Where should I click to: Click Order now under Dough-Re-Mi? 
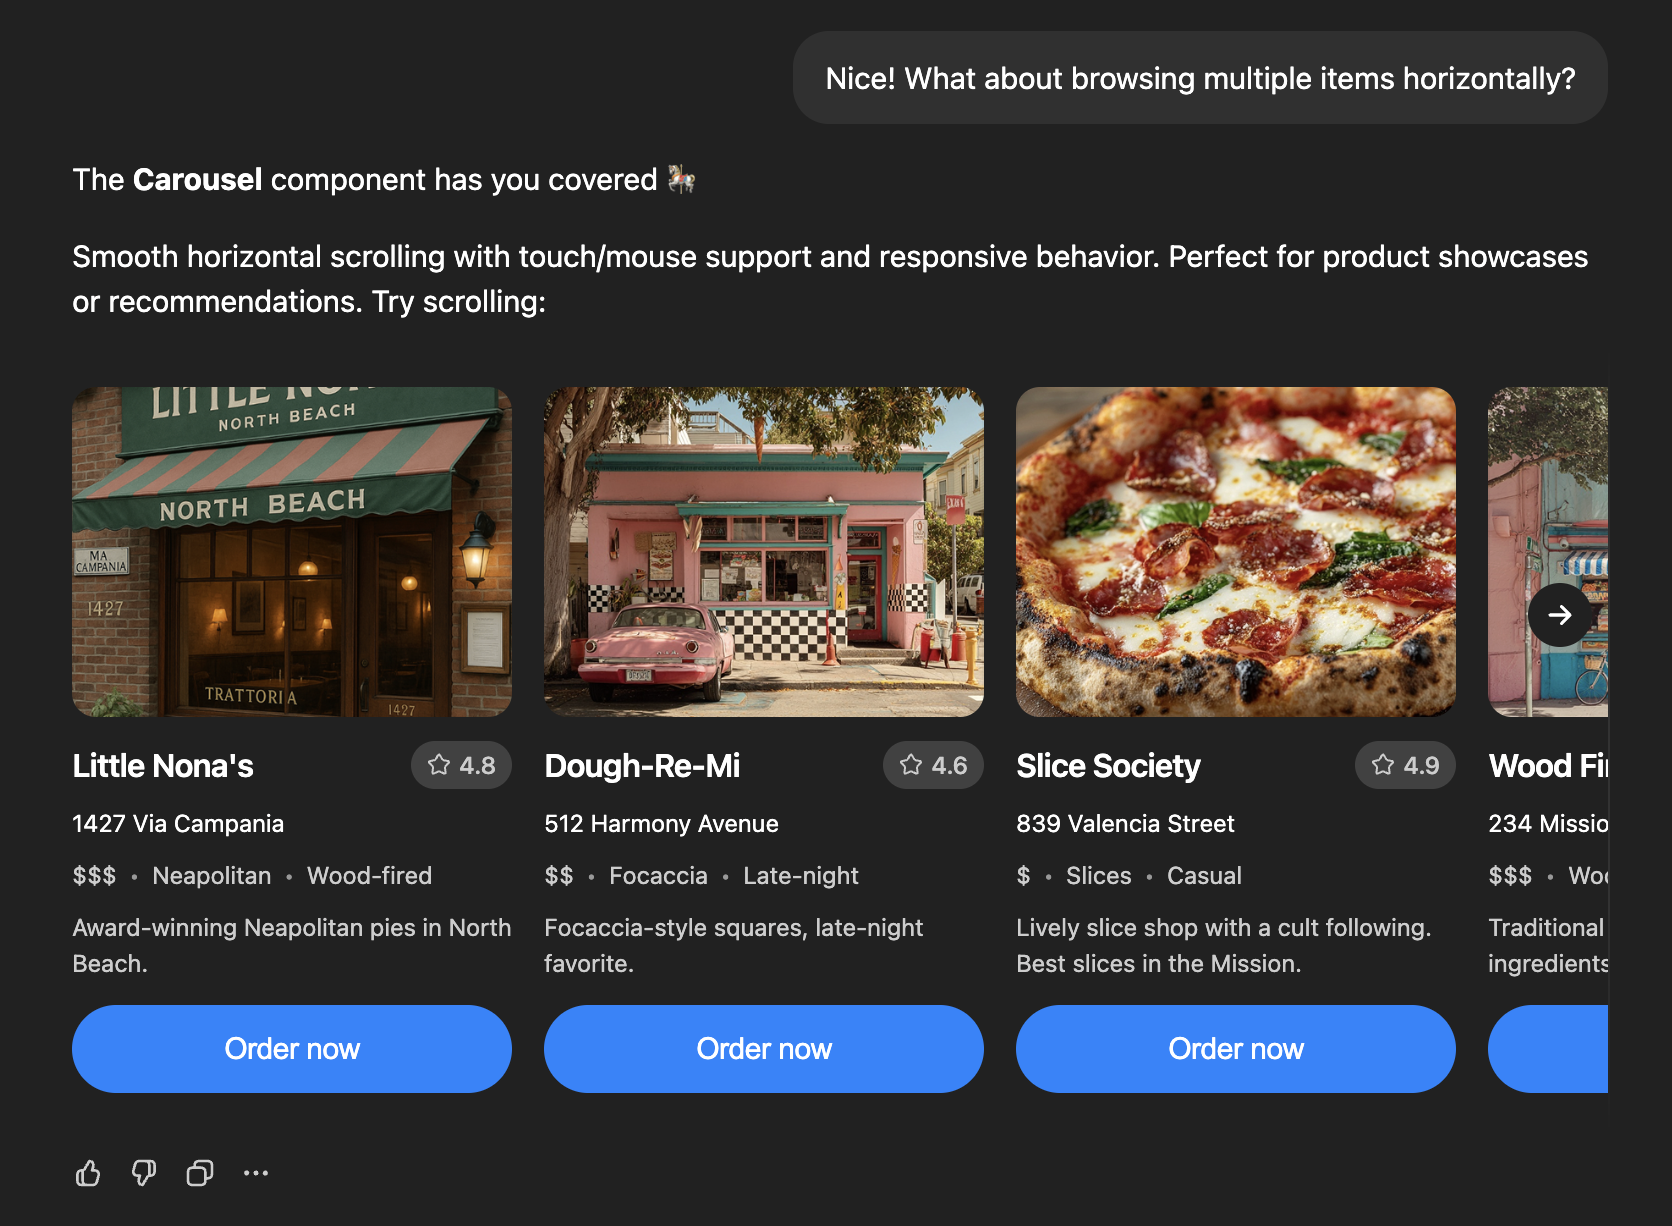click(763, 1049)
